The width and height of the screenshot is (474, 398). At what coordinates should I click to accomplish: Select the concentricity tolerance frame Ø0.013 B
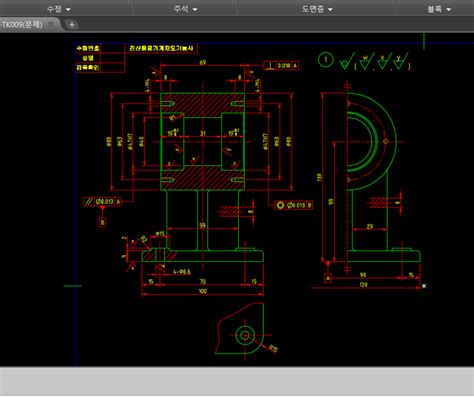tap(294, 205)
